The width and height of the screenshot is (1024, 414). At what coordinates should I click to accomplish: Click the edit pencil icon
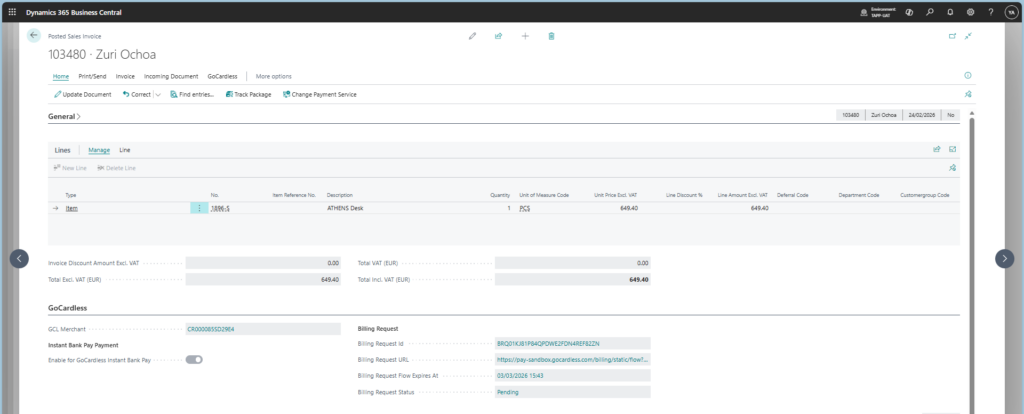[472, 36]
